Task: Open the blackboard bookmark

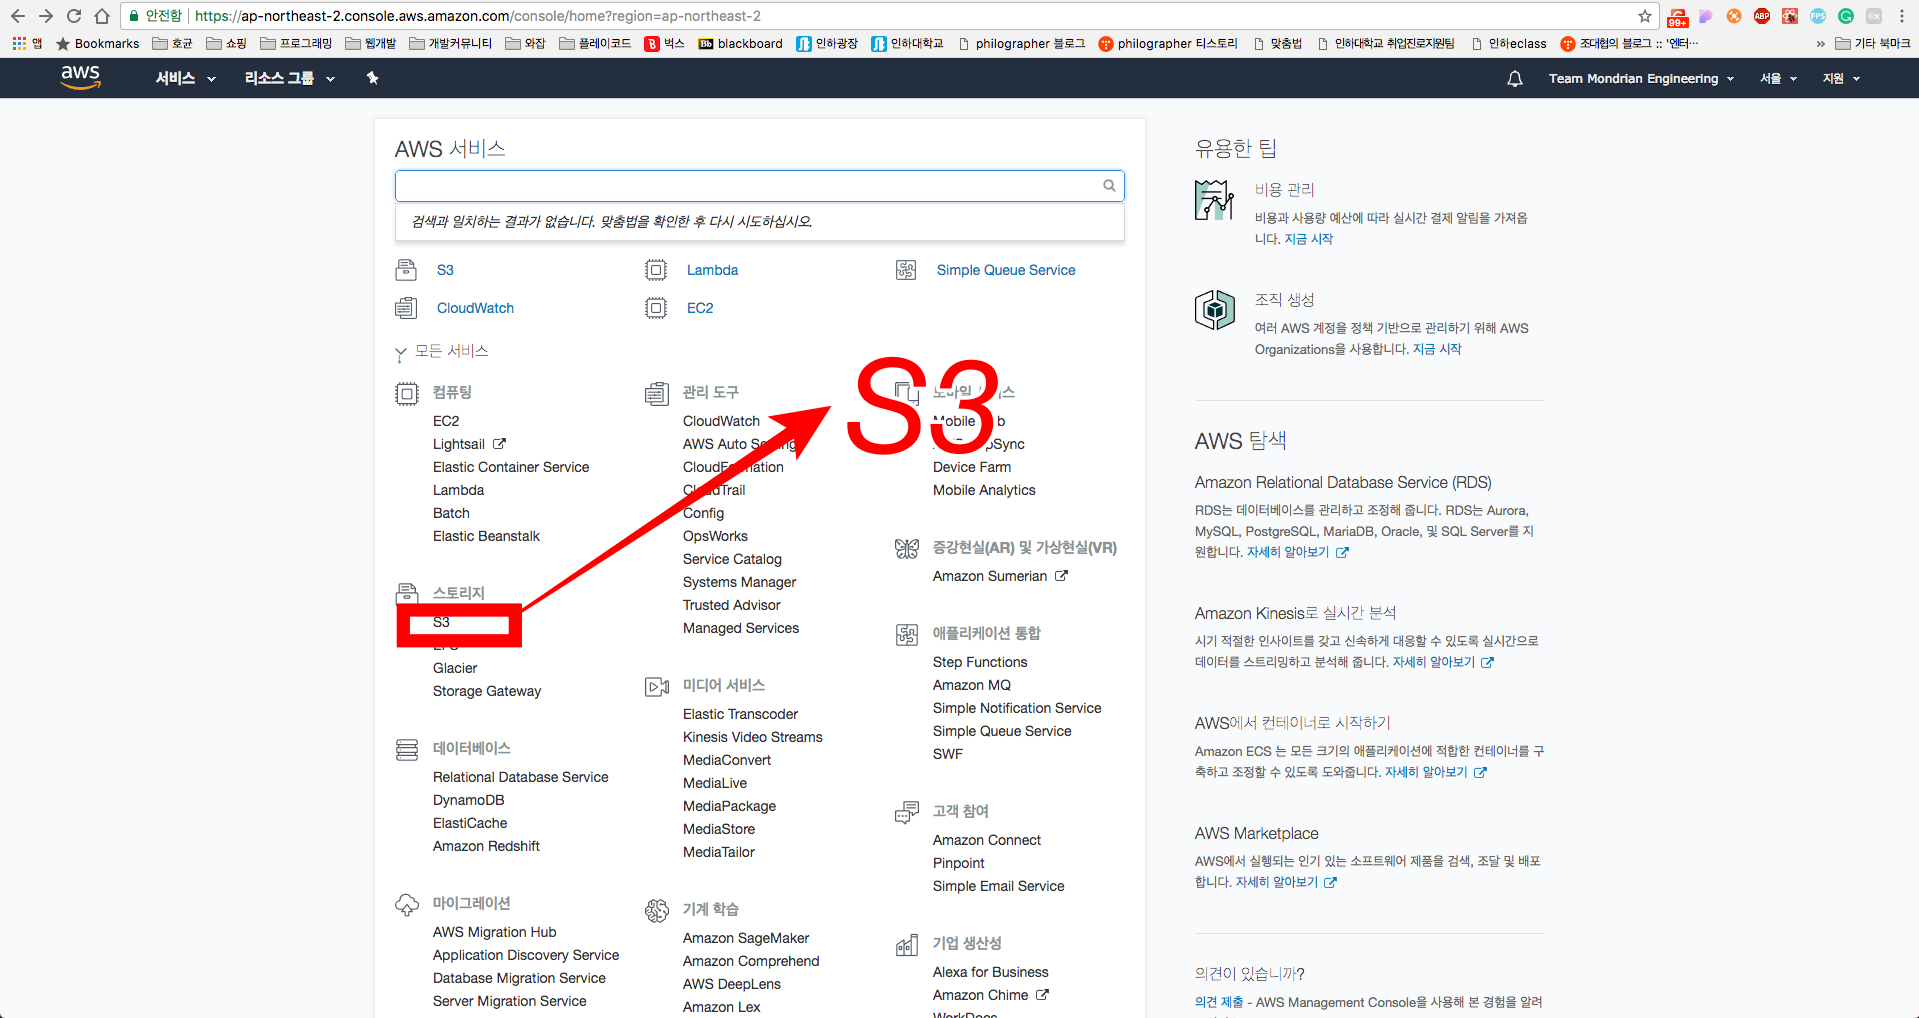Action: [740, 43]
